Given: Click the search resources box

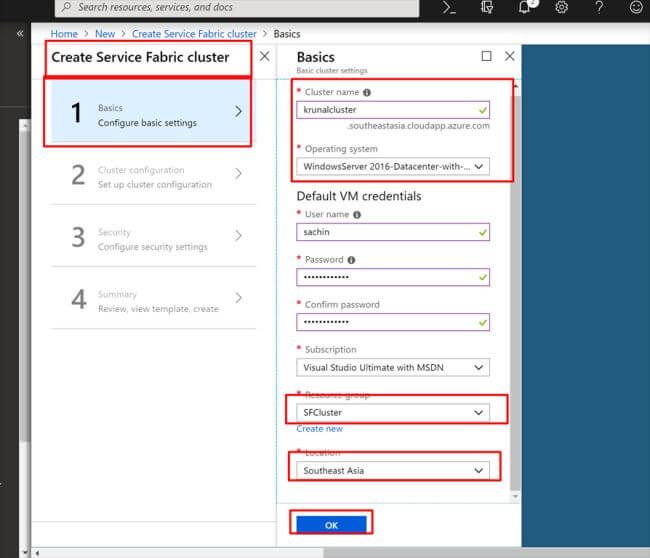Looking at the screenshot, I should pyautogui.click(x=237, y=7).
